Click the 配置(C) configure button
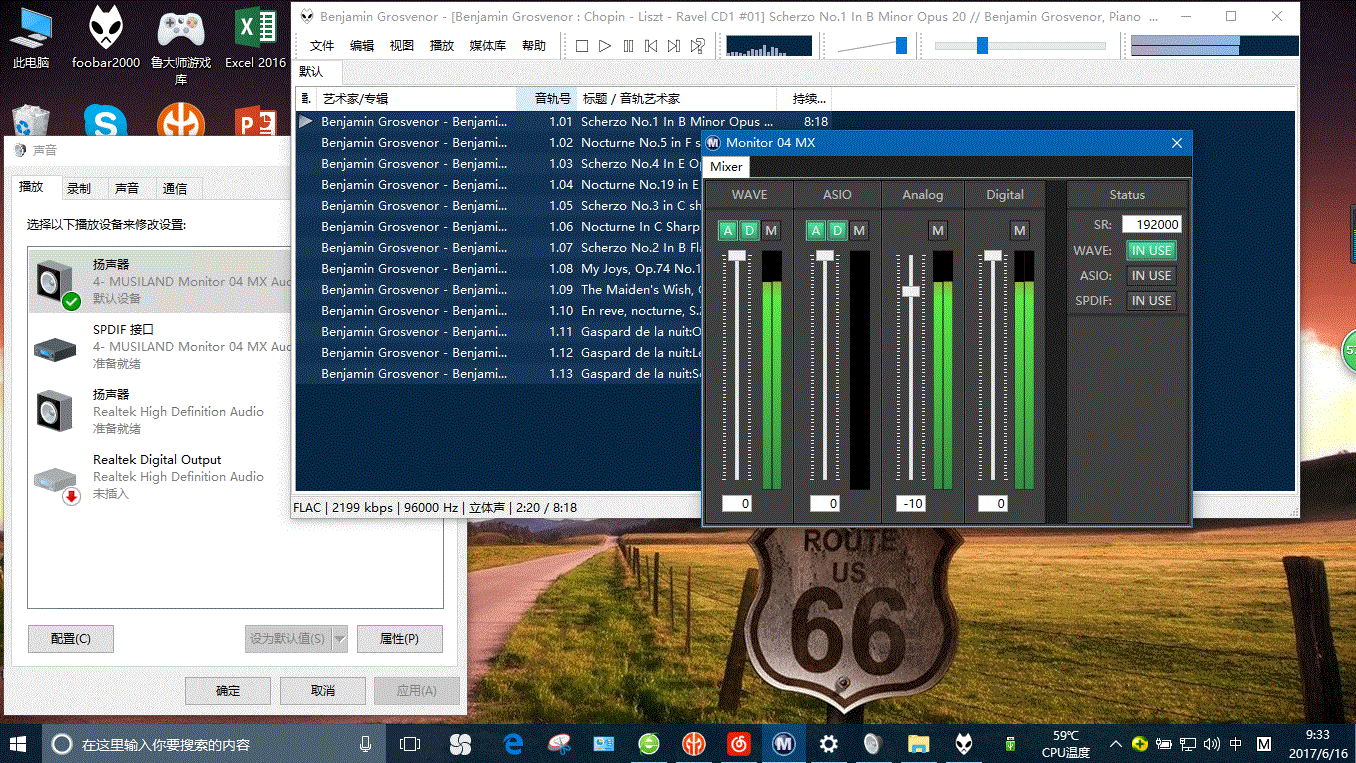Image resolution: width=1356 pixels, height=763 pixels. point(70,639)
